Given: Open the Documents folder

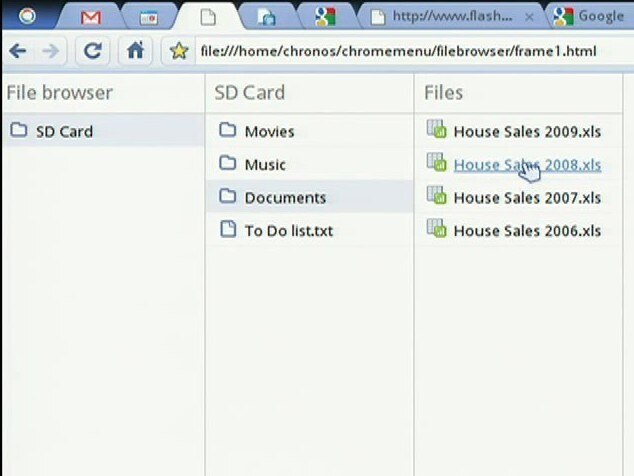Looking at the screenshot, I should [310, 197].
